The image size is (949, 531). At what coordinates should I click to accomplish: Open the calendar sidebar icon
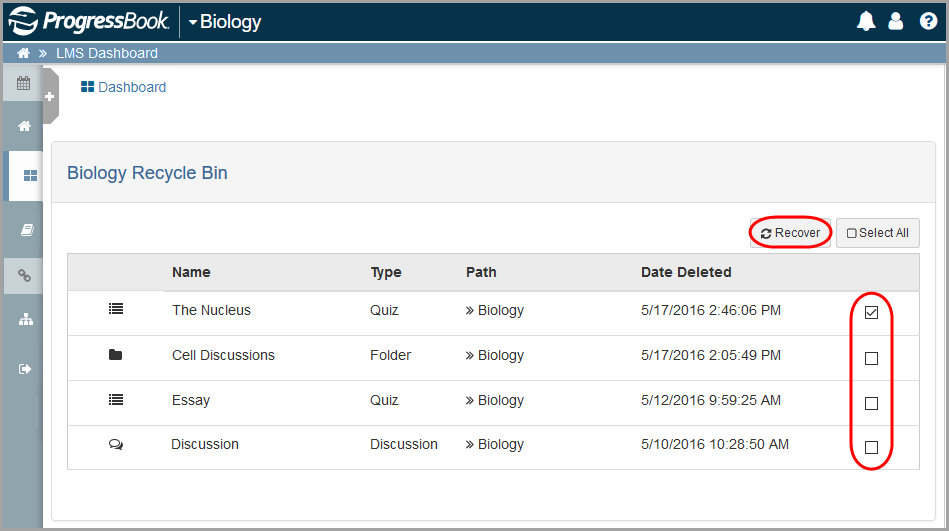tap(24, 84)
